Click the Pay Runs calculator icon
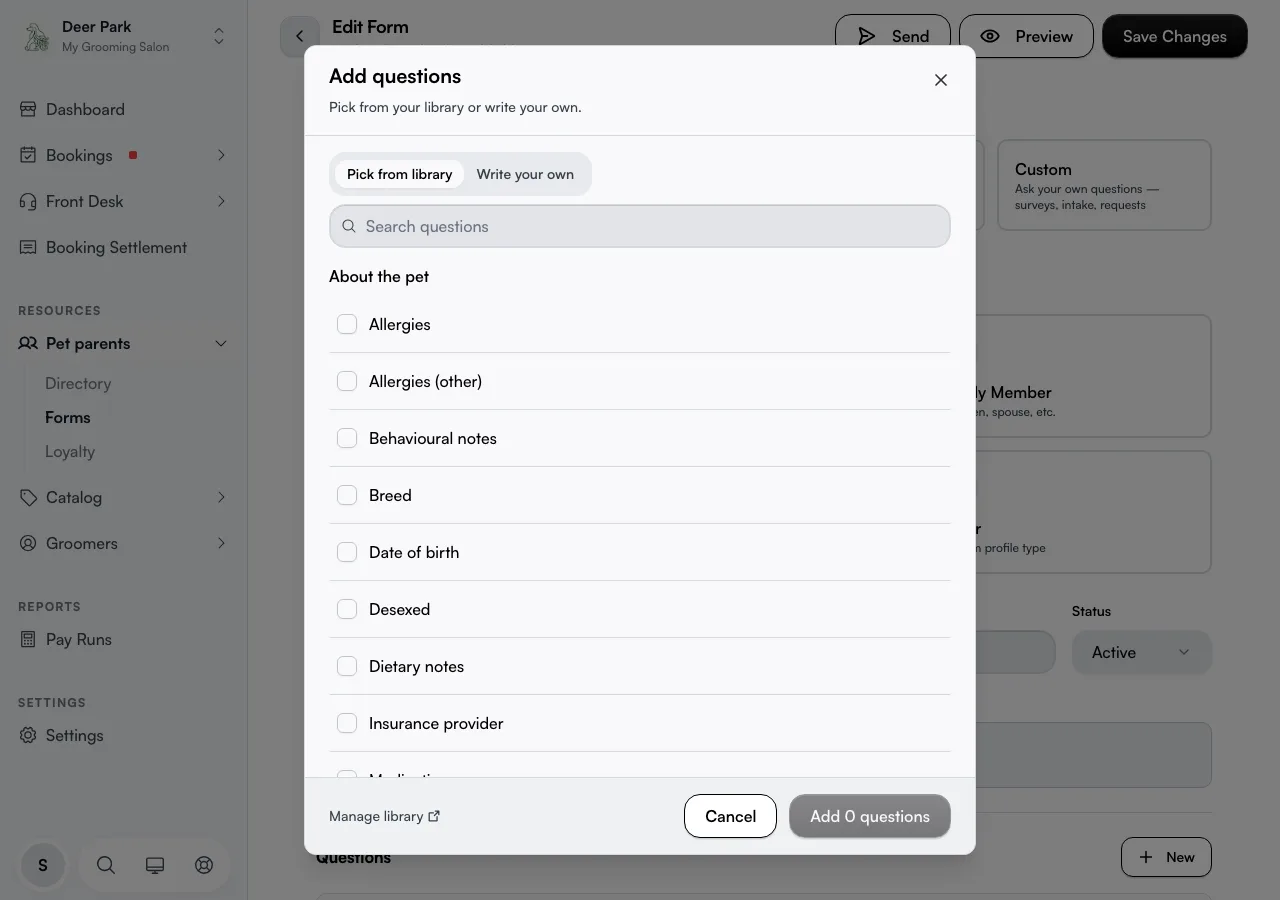The height and width of the screenshot is (900, 1280). point(28,639)
